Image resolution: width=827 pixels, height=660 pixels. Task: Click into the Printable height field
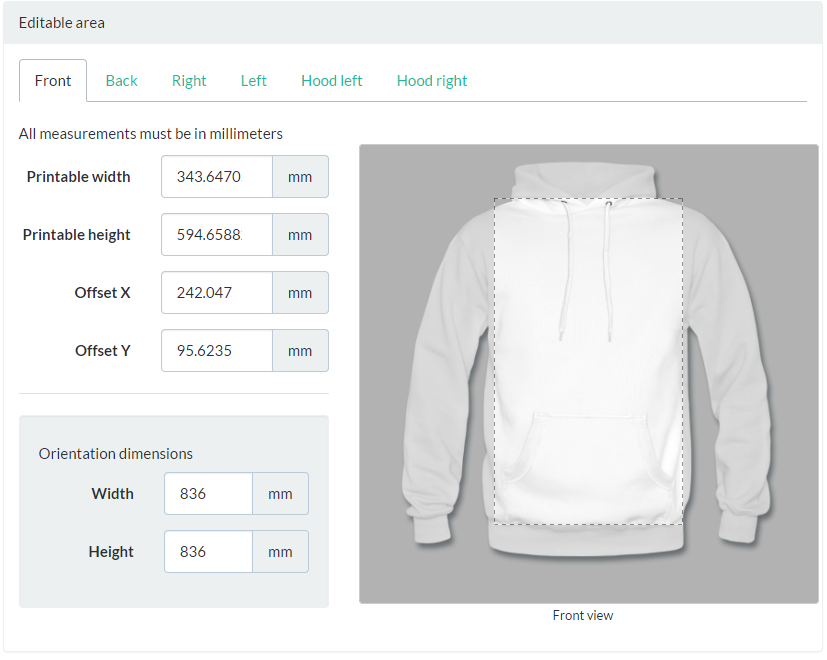217,235
